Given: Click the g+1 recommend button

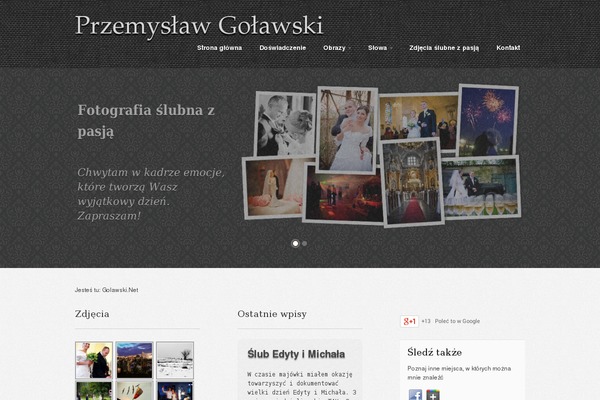Looking at the screenshot, I should tap(409, 321).
